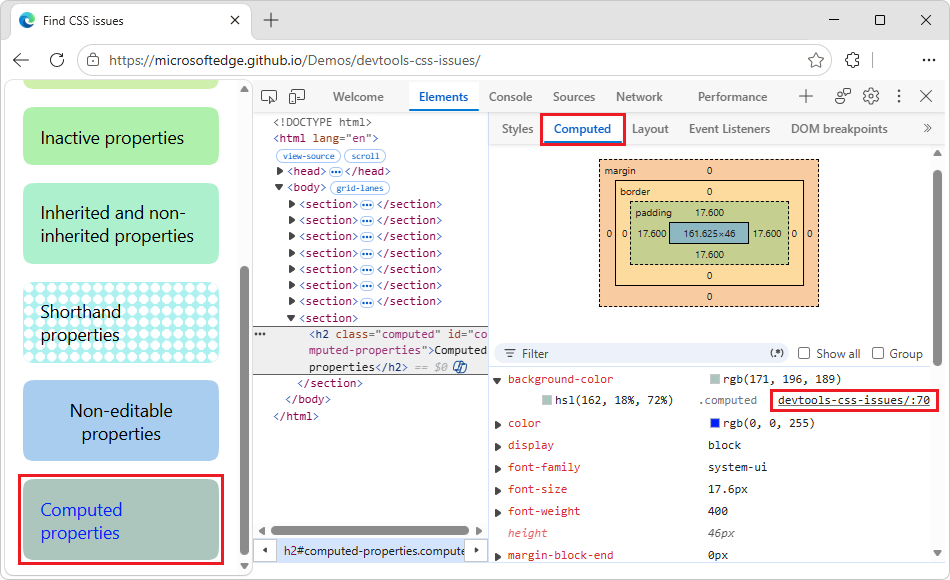
Task: Open the DOM node actions ellipsis
Action: point(260,334)
